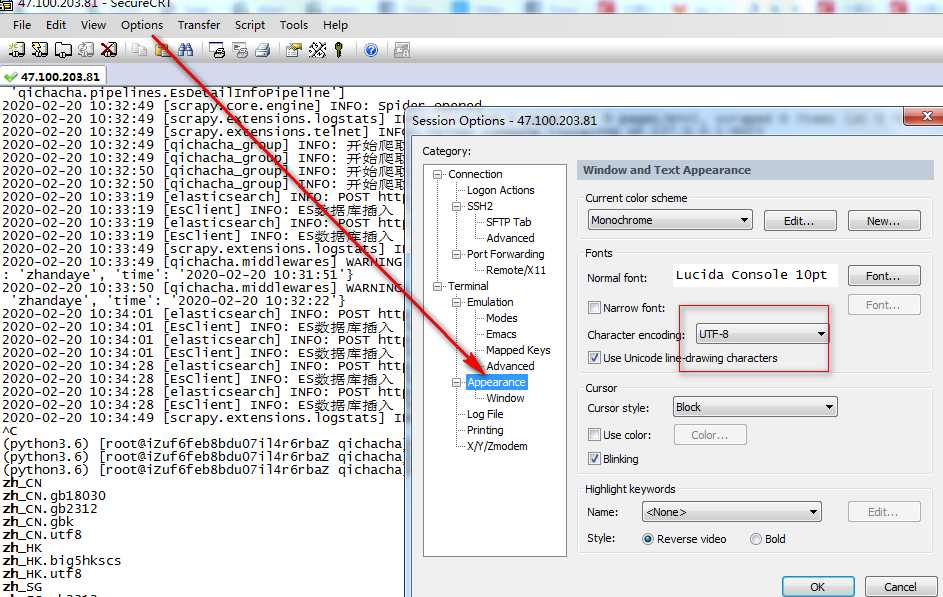The image size is (943, 597).
Task: Select Mapped Keys in category tree
Action: (x=518, y=350)
